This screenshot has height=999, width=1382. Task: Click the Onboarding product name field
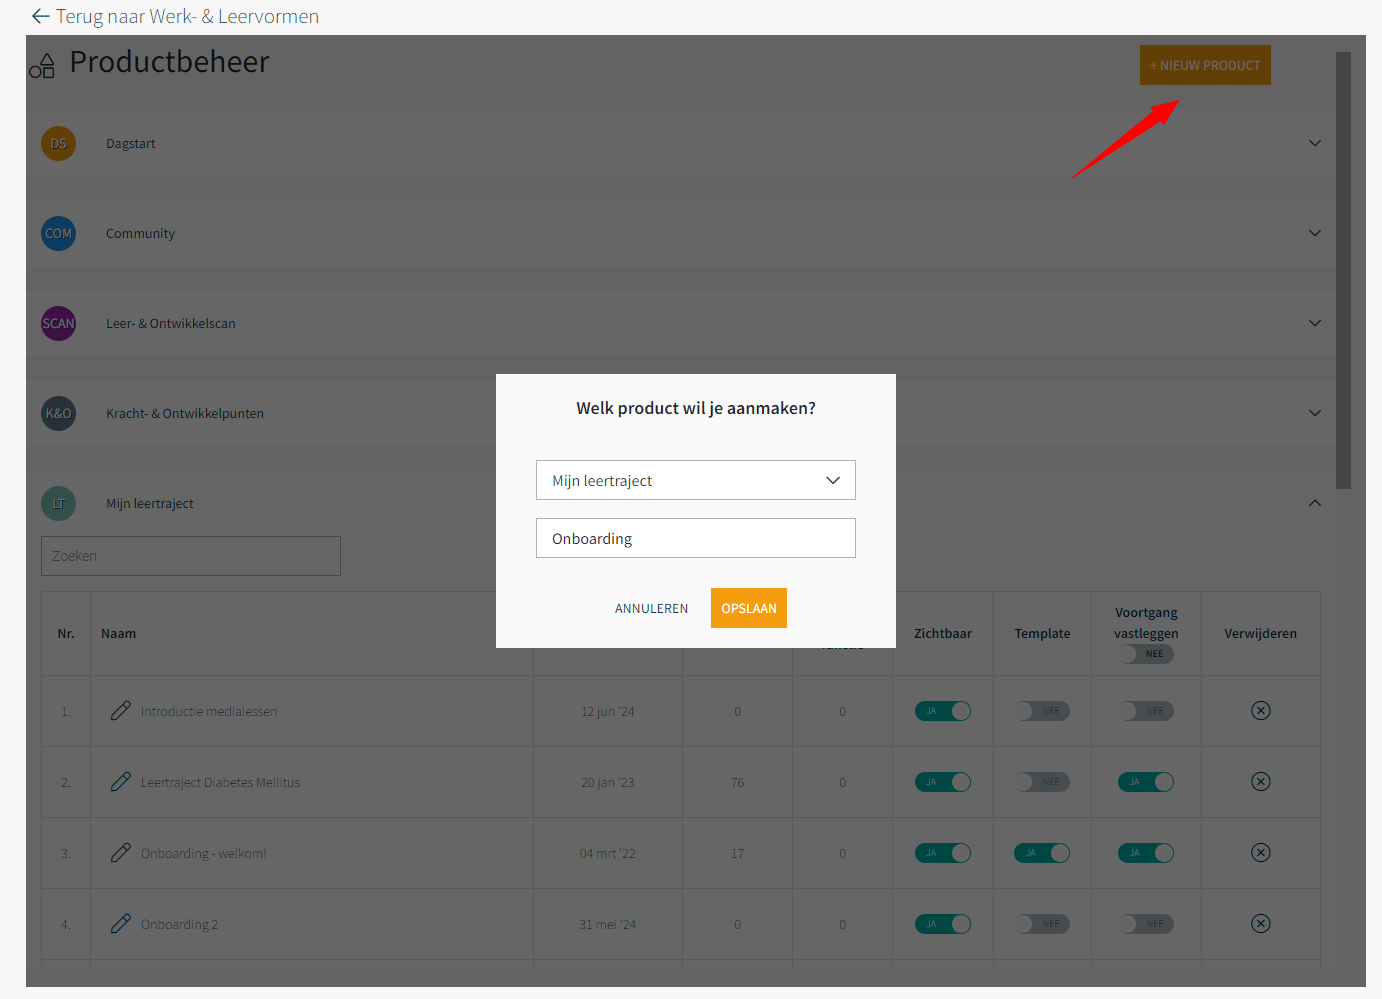(695, 538)
